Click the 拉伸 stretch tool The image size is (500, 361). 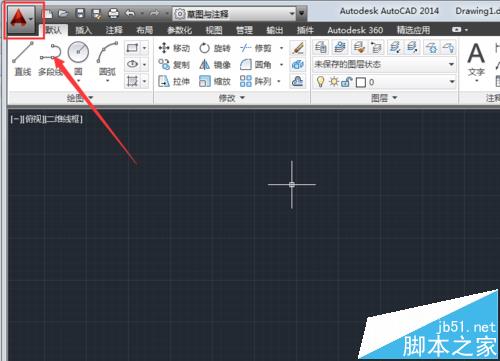pos(174,81)
